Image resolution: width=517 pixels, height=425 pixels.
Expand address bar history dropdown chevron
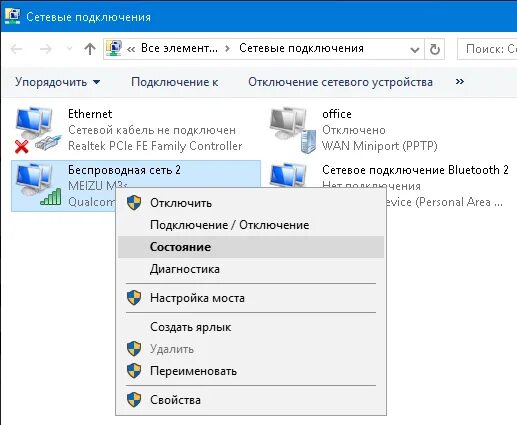(x=415, y=50)
